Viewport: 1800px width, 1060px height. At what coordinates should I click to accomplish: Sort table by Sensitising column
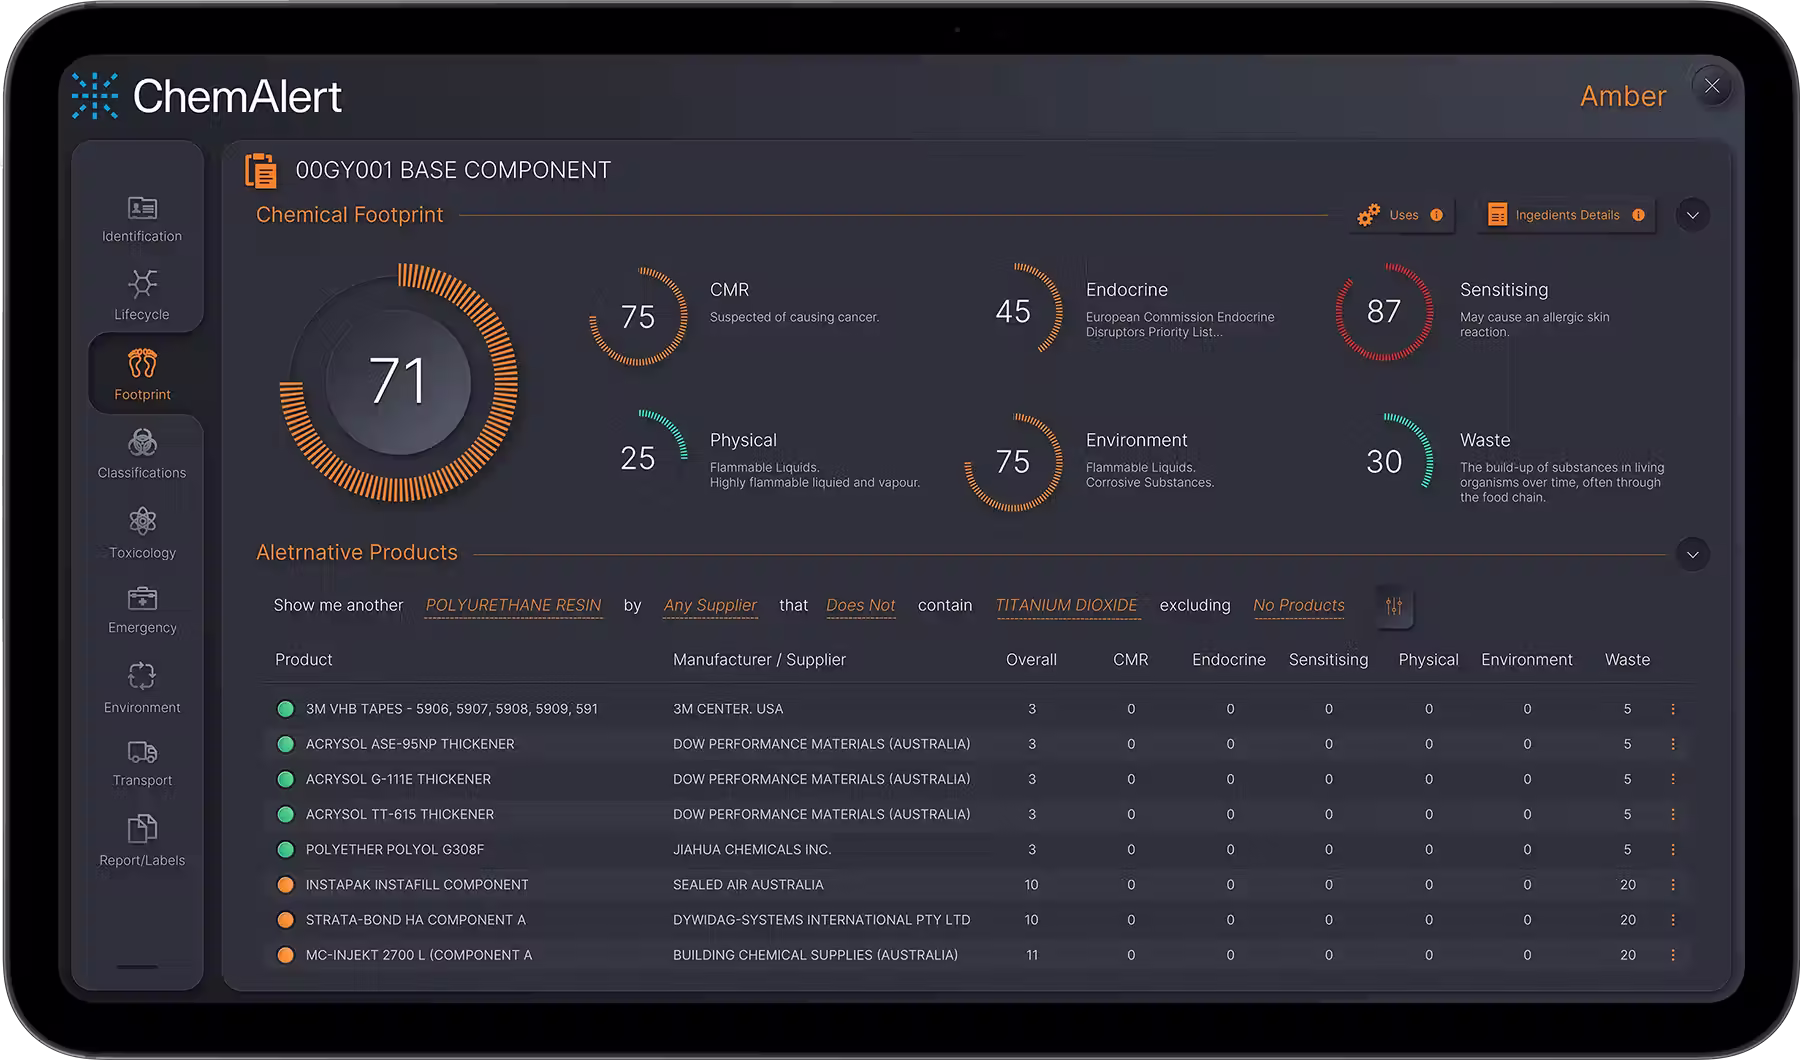[x=1328, y=660]
